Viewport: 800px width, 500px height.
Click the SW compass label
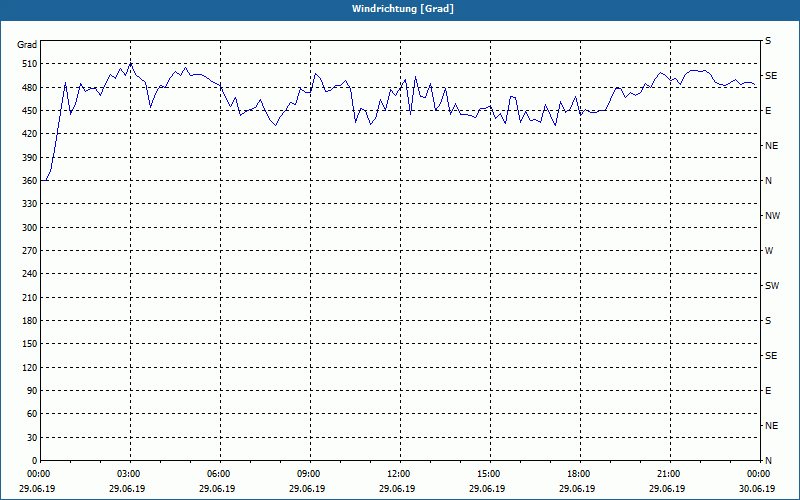[x=772, y=286]
